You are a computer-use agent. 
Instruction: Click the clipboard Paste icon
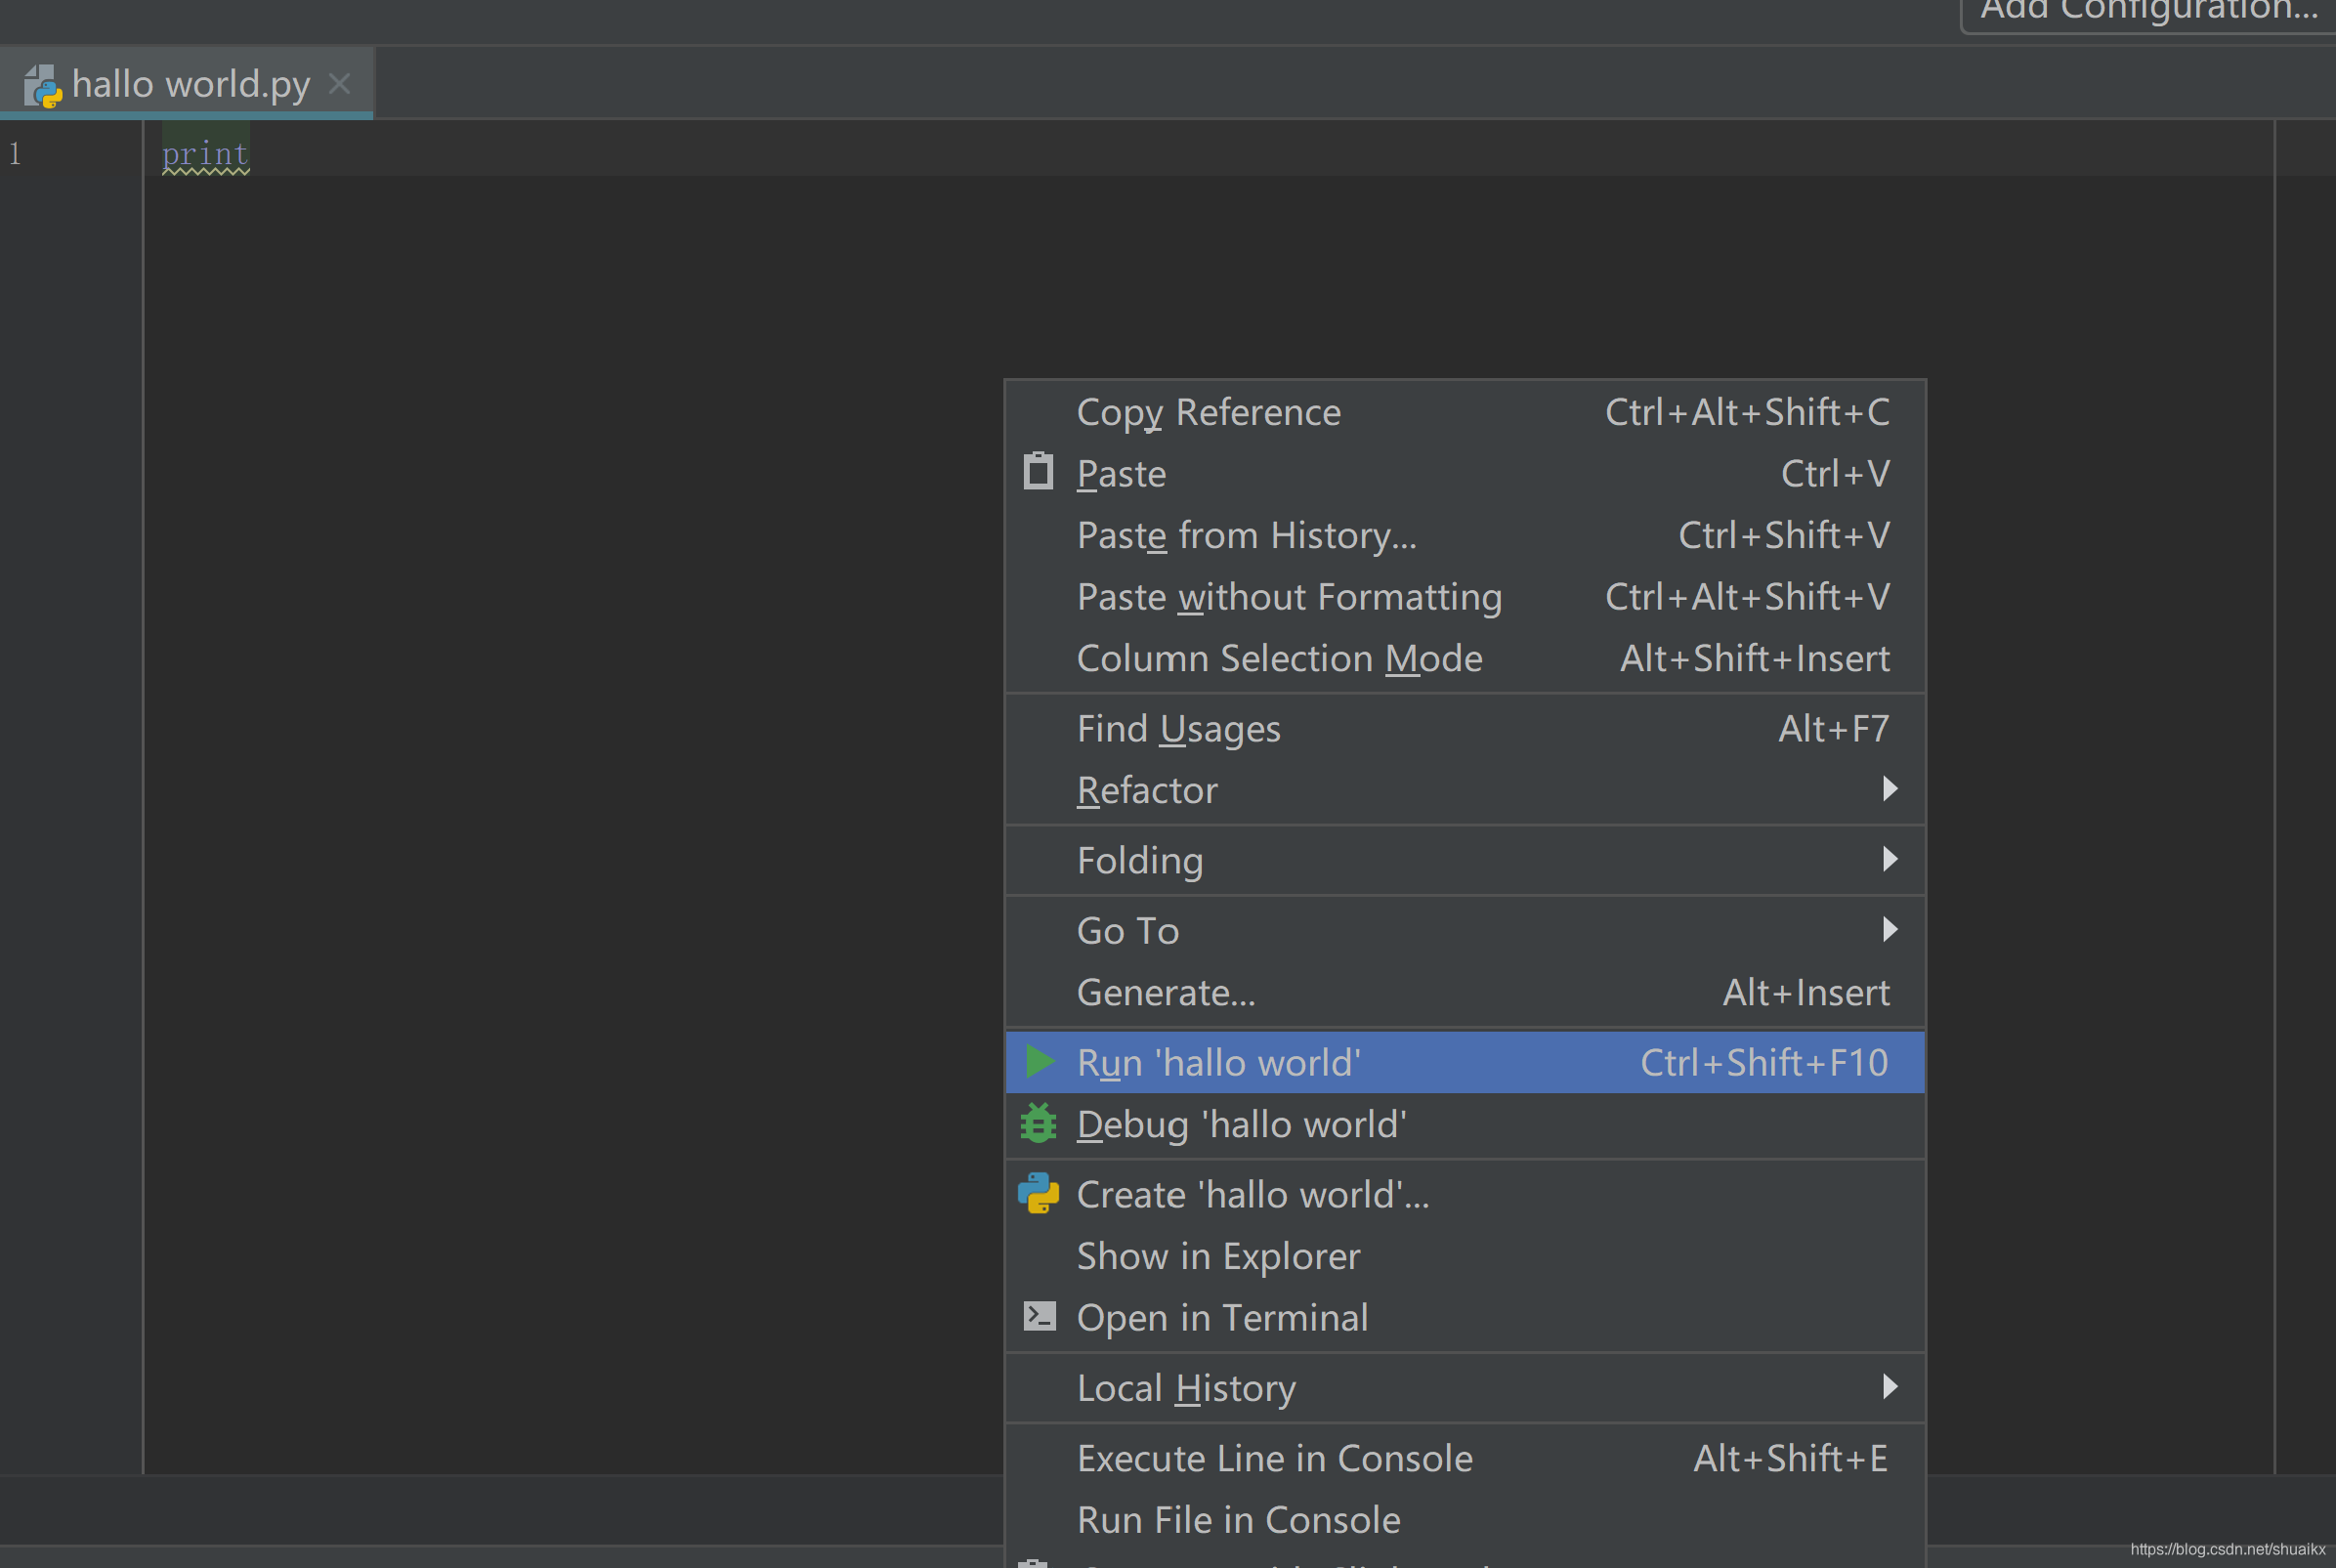[x=1038, y=471]
